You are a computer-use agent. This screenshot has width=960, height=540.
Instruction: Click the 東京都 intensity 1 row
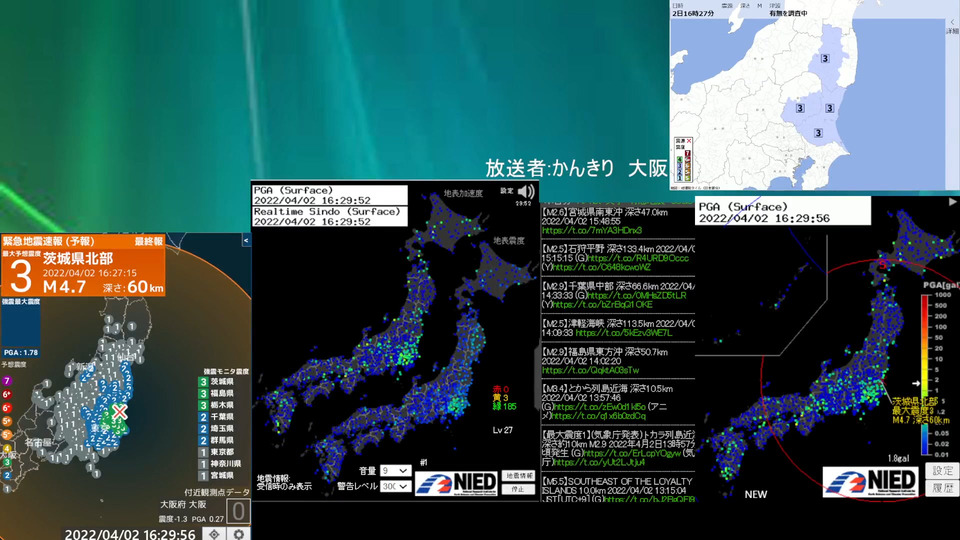[x=216, y=452]
